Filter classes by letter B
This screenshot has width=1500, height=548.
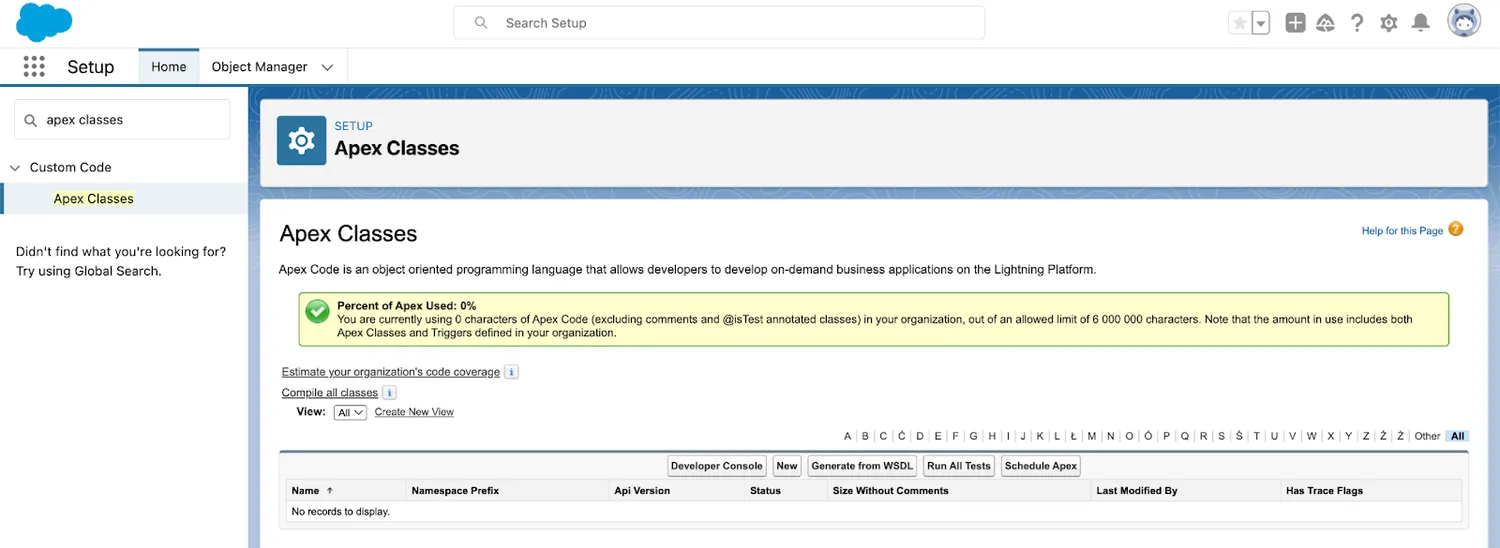(865, 436)
